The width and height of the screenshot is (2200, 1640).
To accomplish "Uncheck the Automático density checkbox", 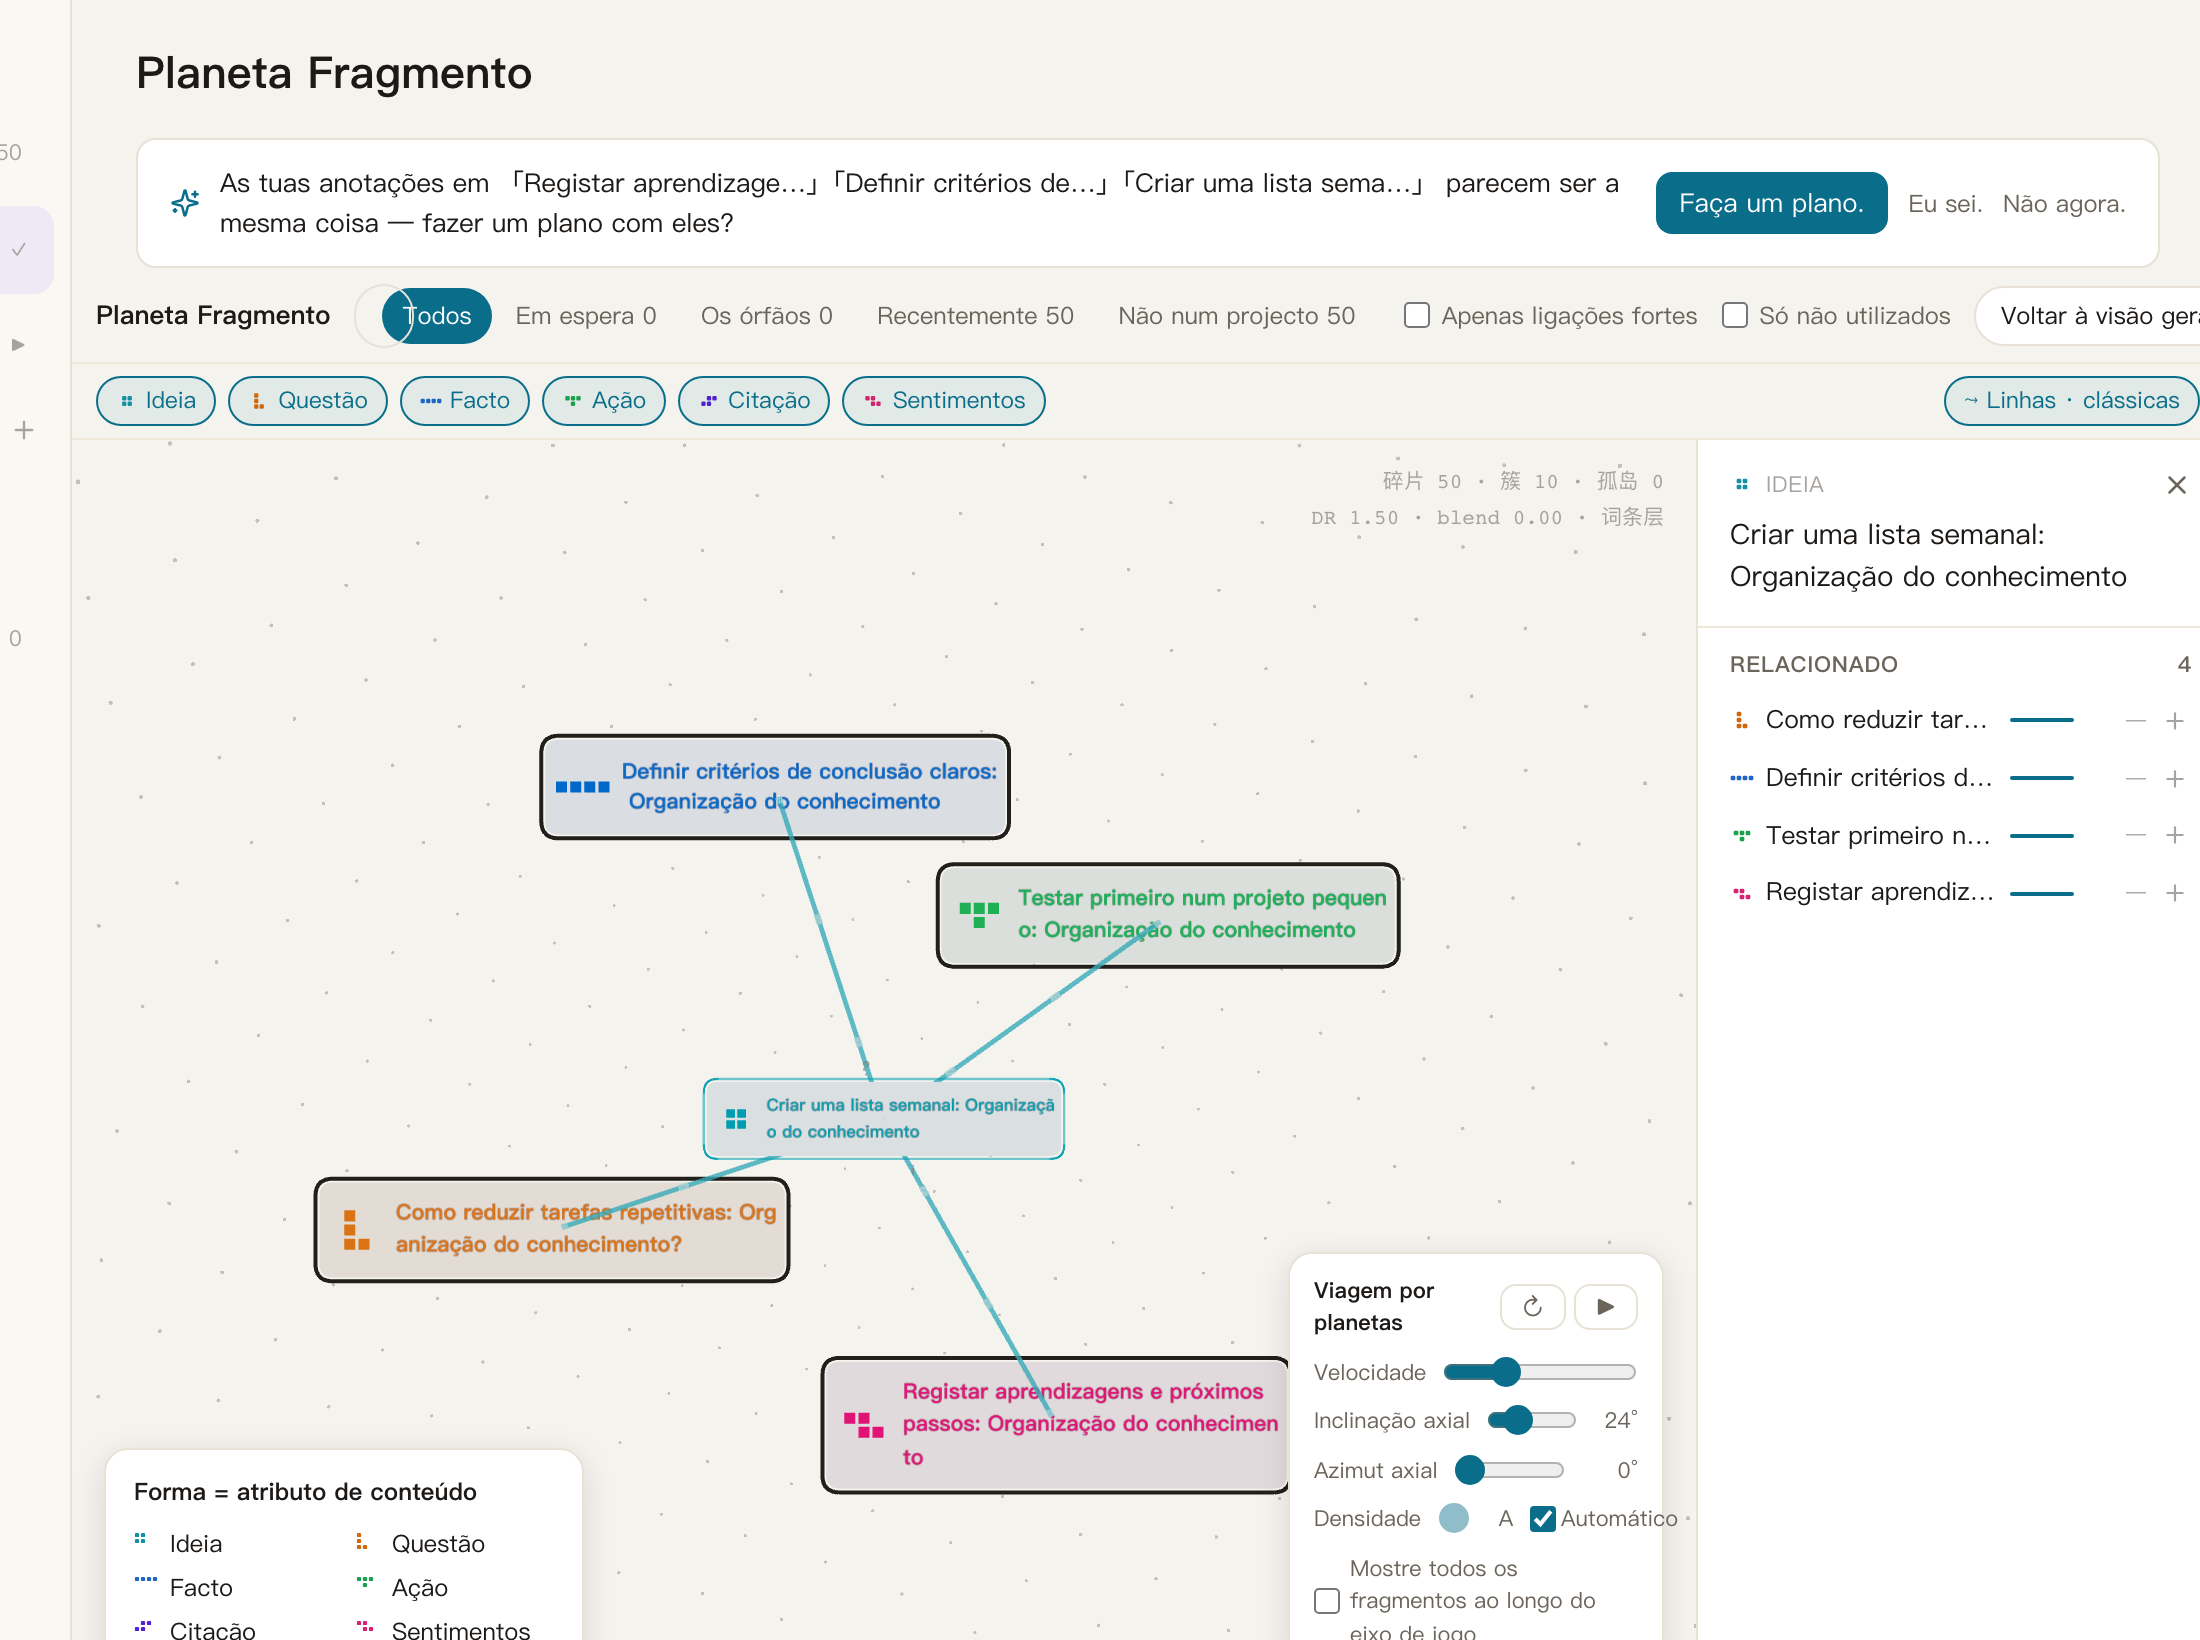I will click(x=1543, y=1518).
